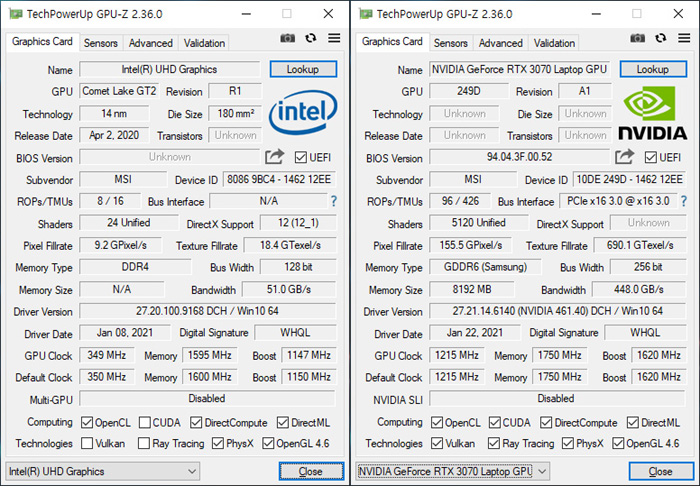Click Bus Interface question mark in Intel window
This screenshot has width=700, height=489.
point(333,201)
